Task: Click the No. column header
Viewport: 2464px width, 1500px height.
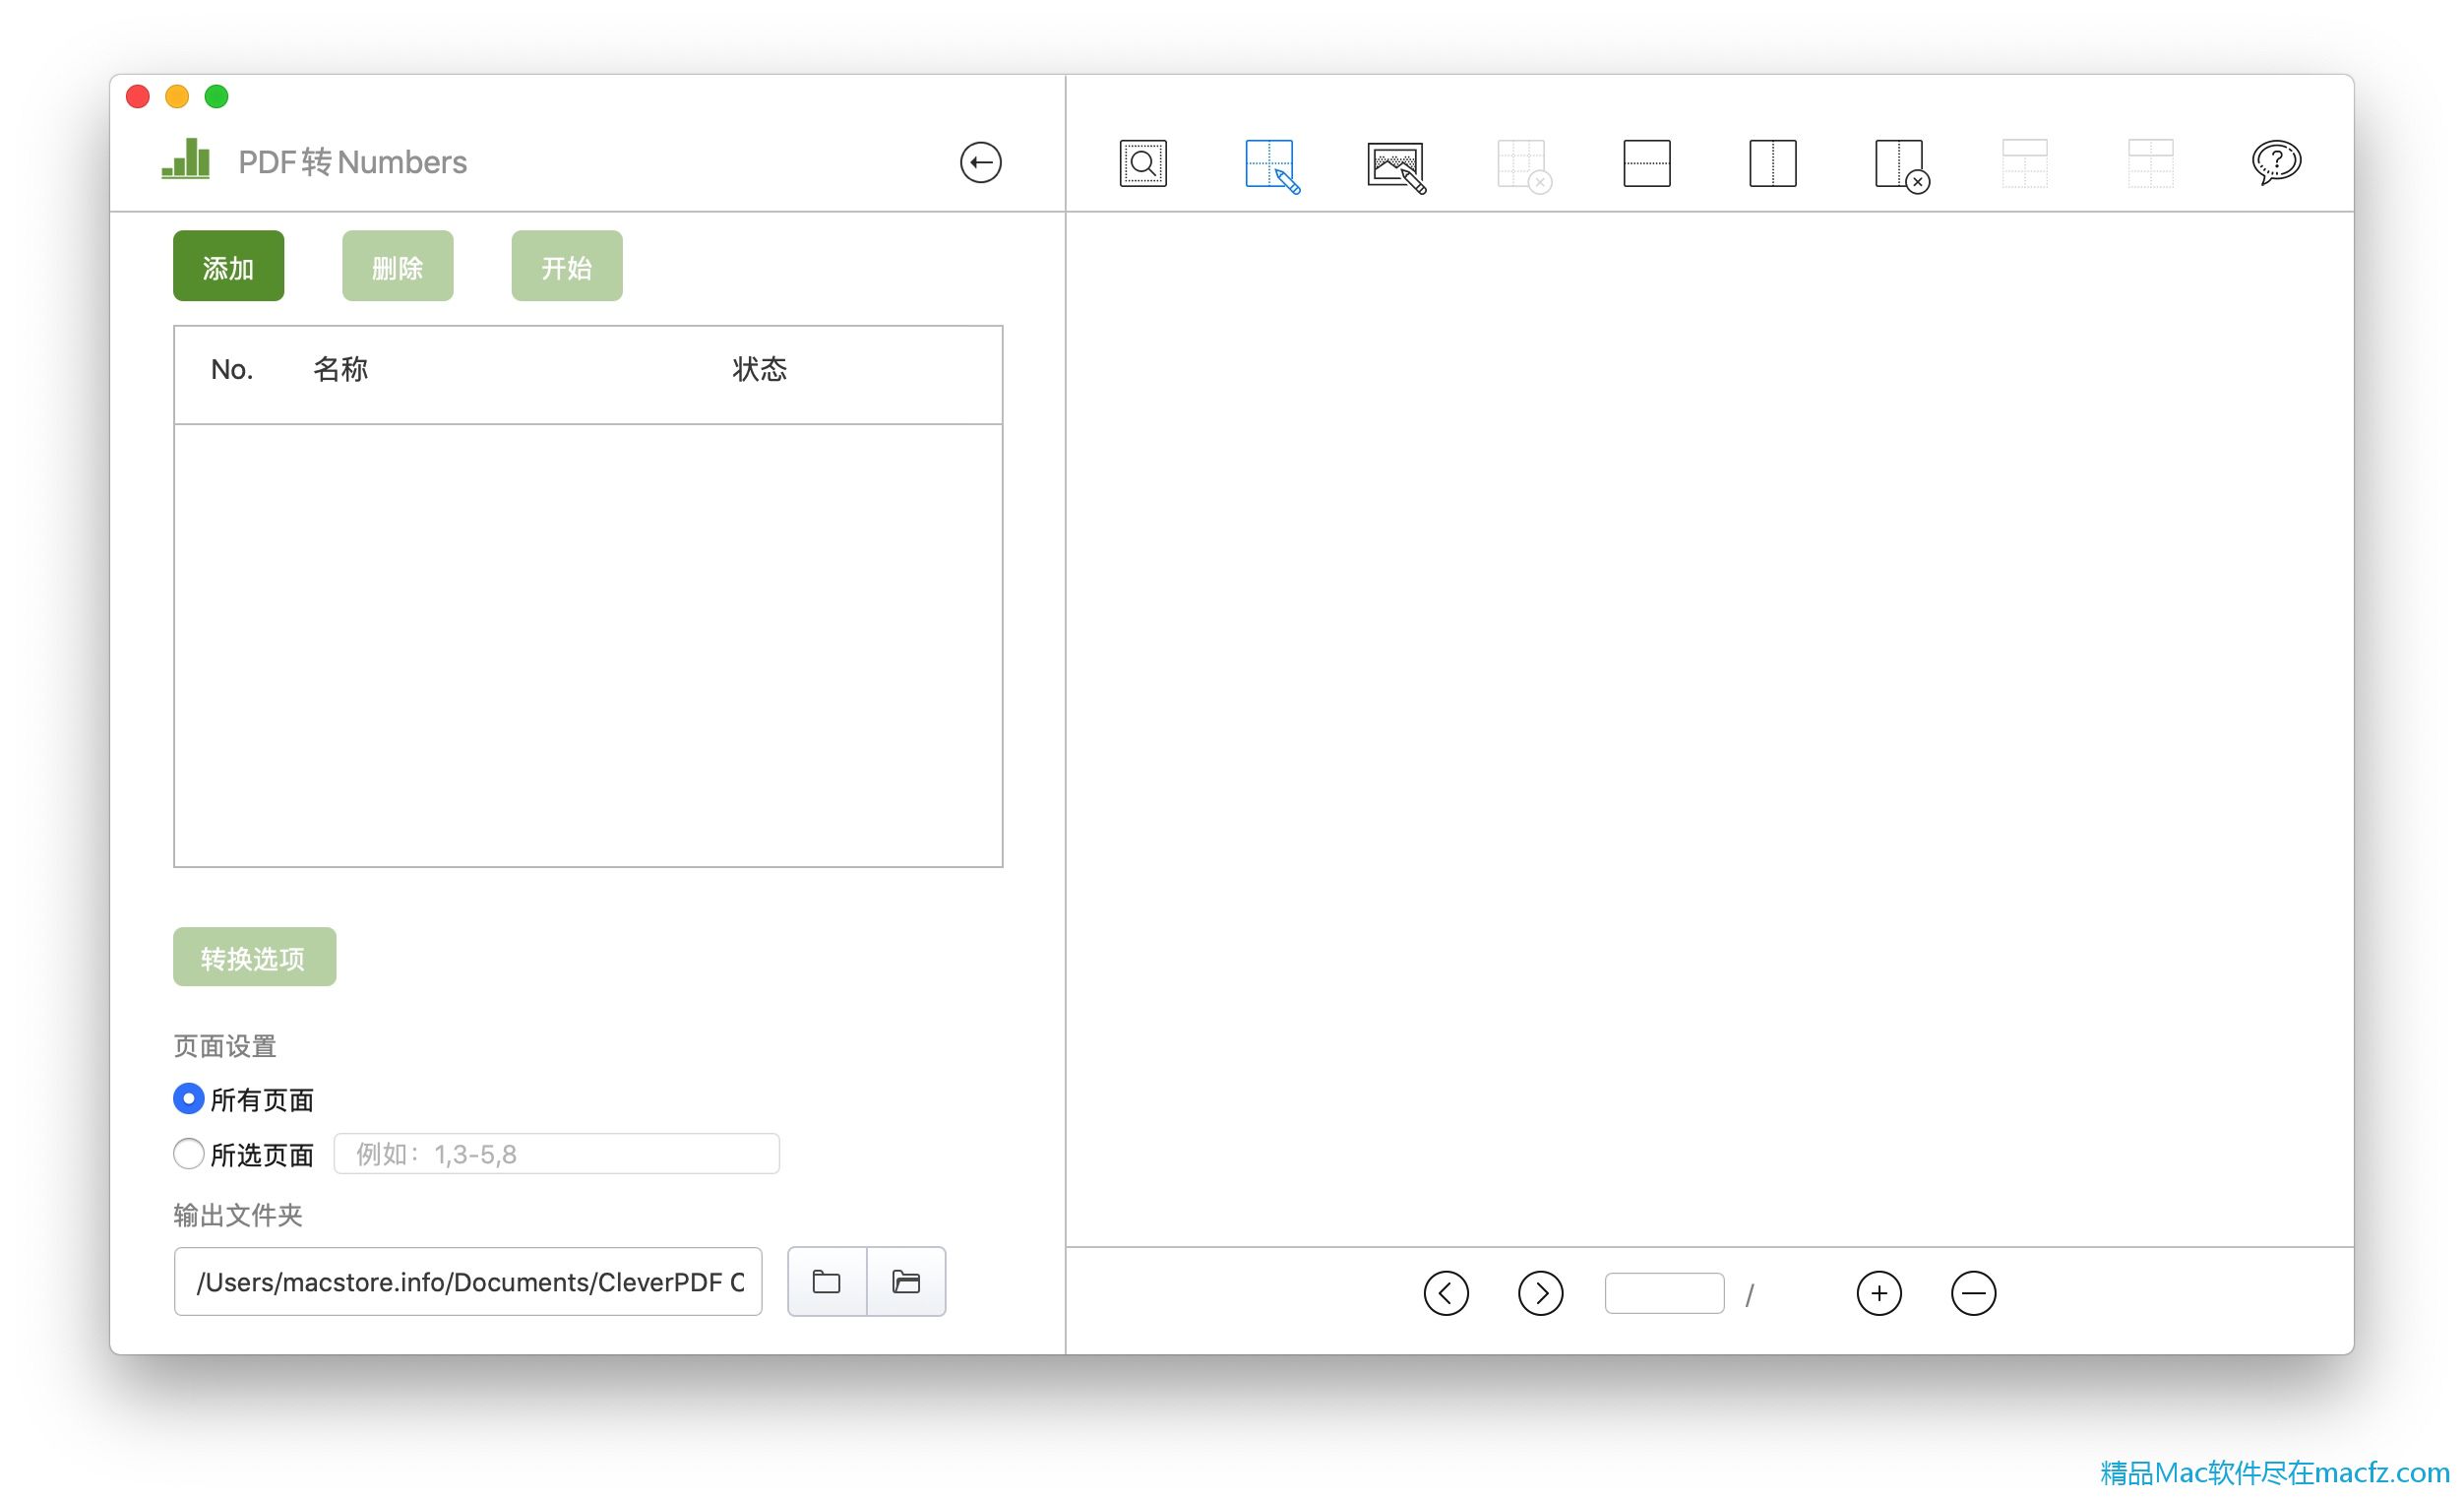Action: 231,369
